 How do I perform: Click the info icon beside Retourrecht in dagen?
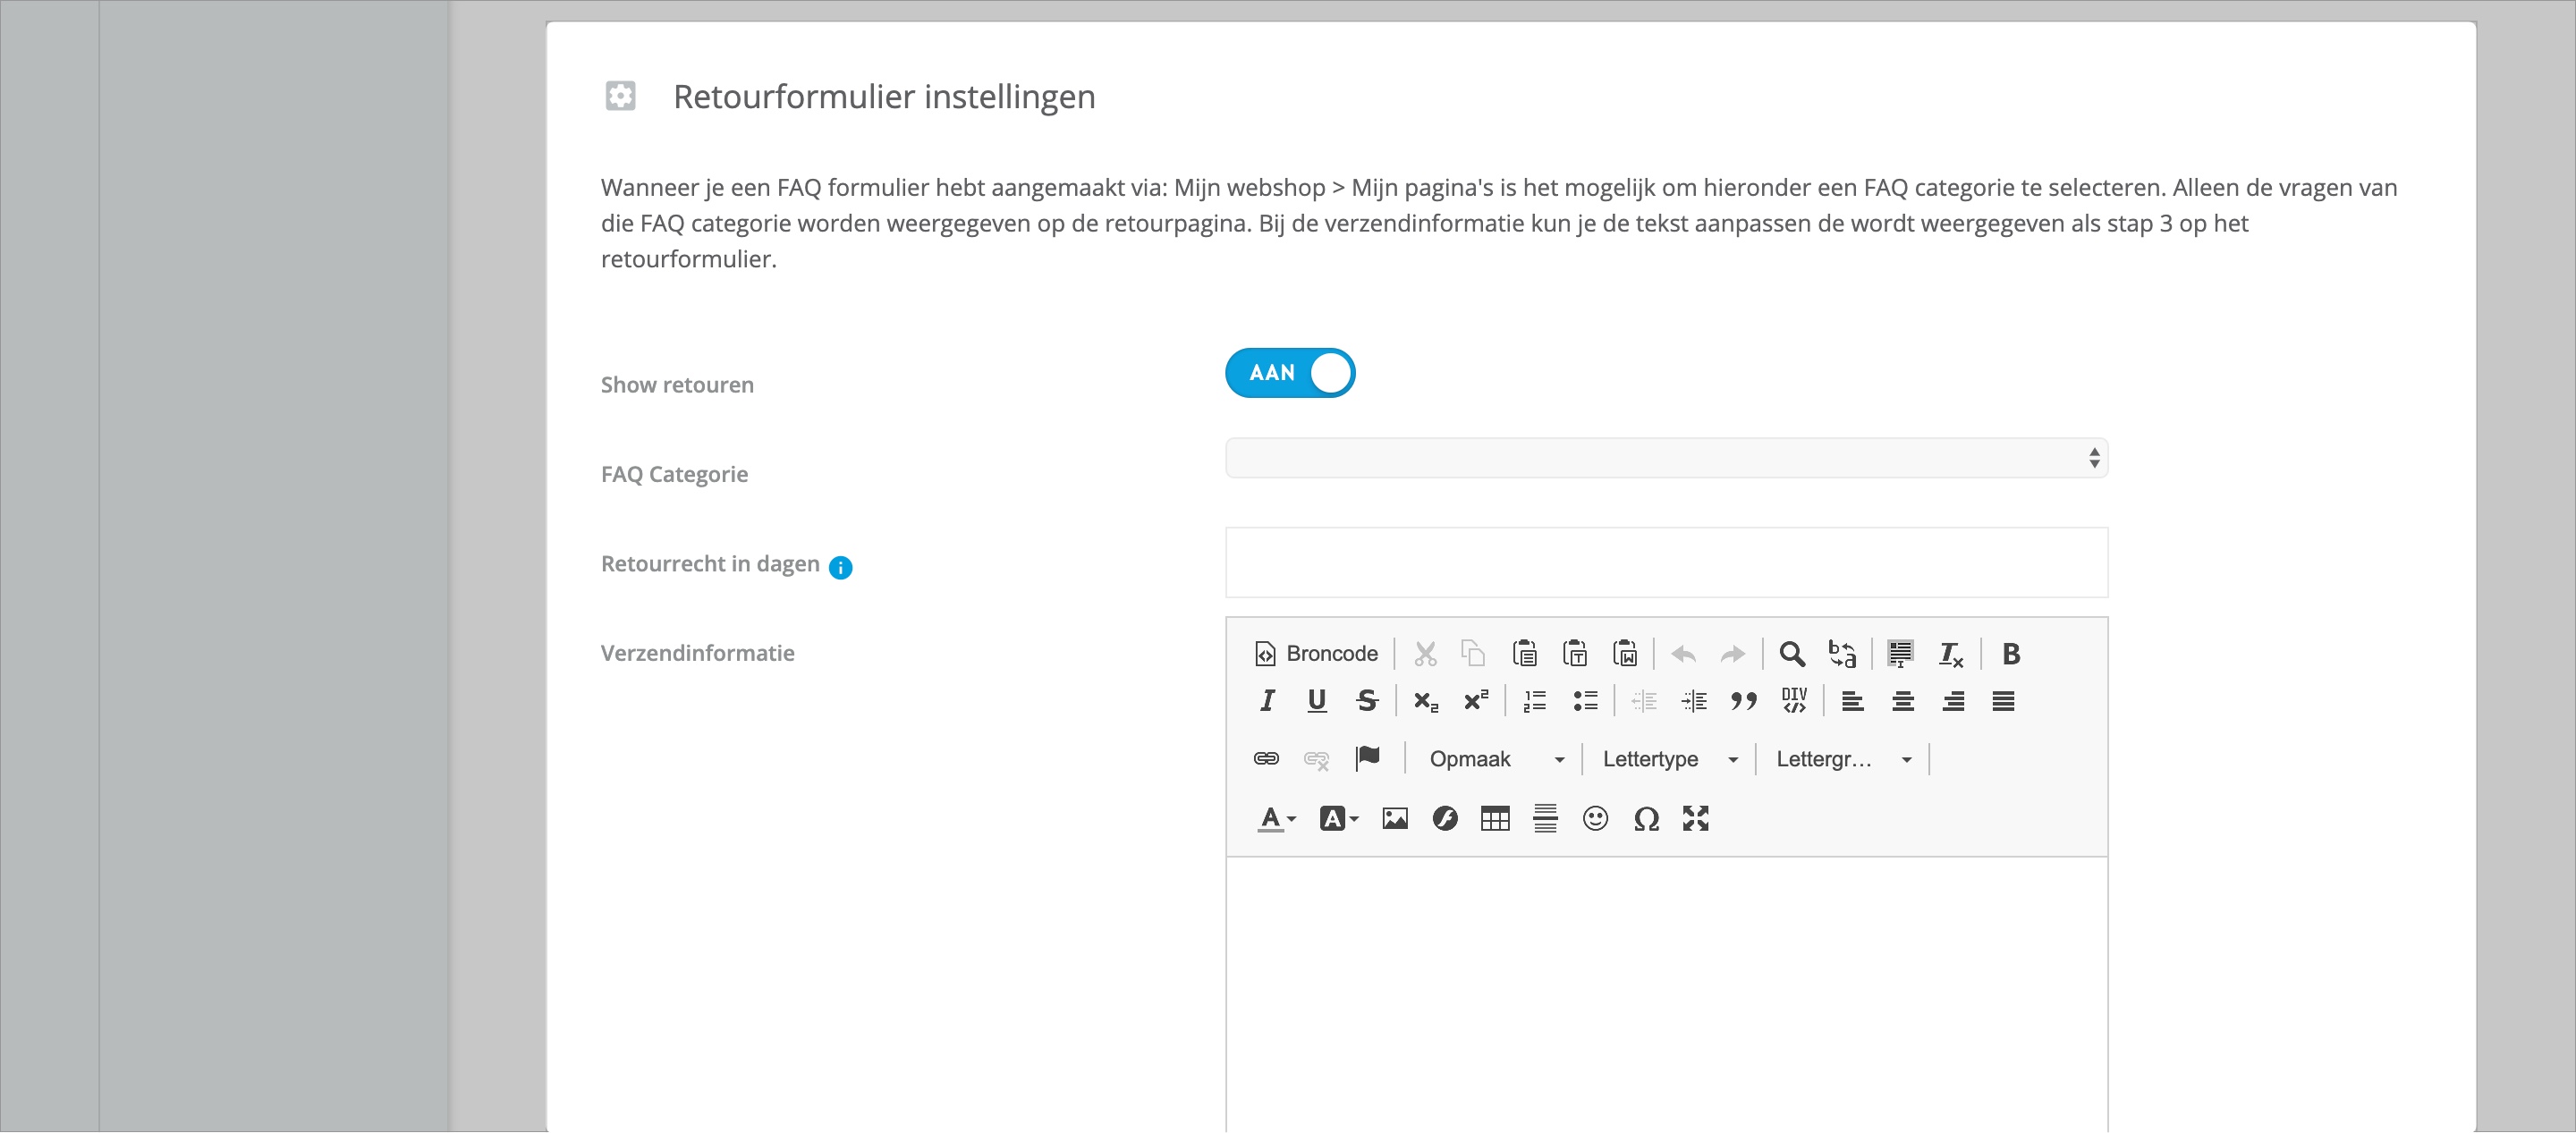[x=840, y=568]
